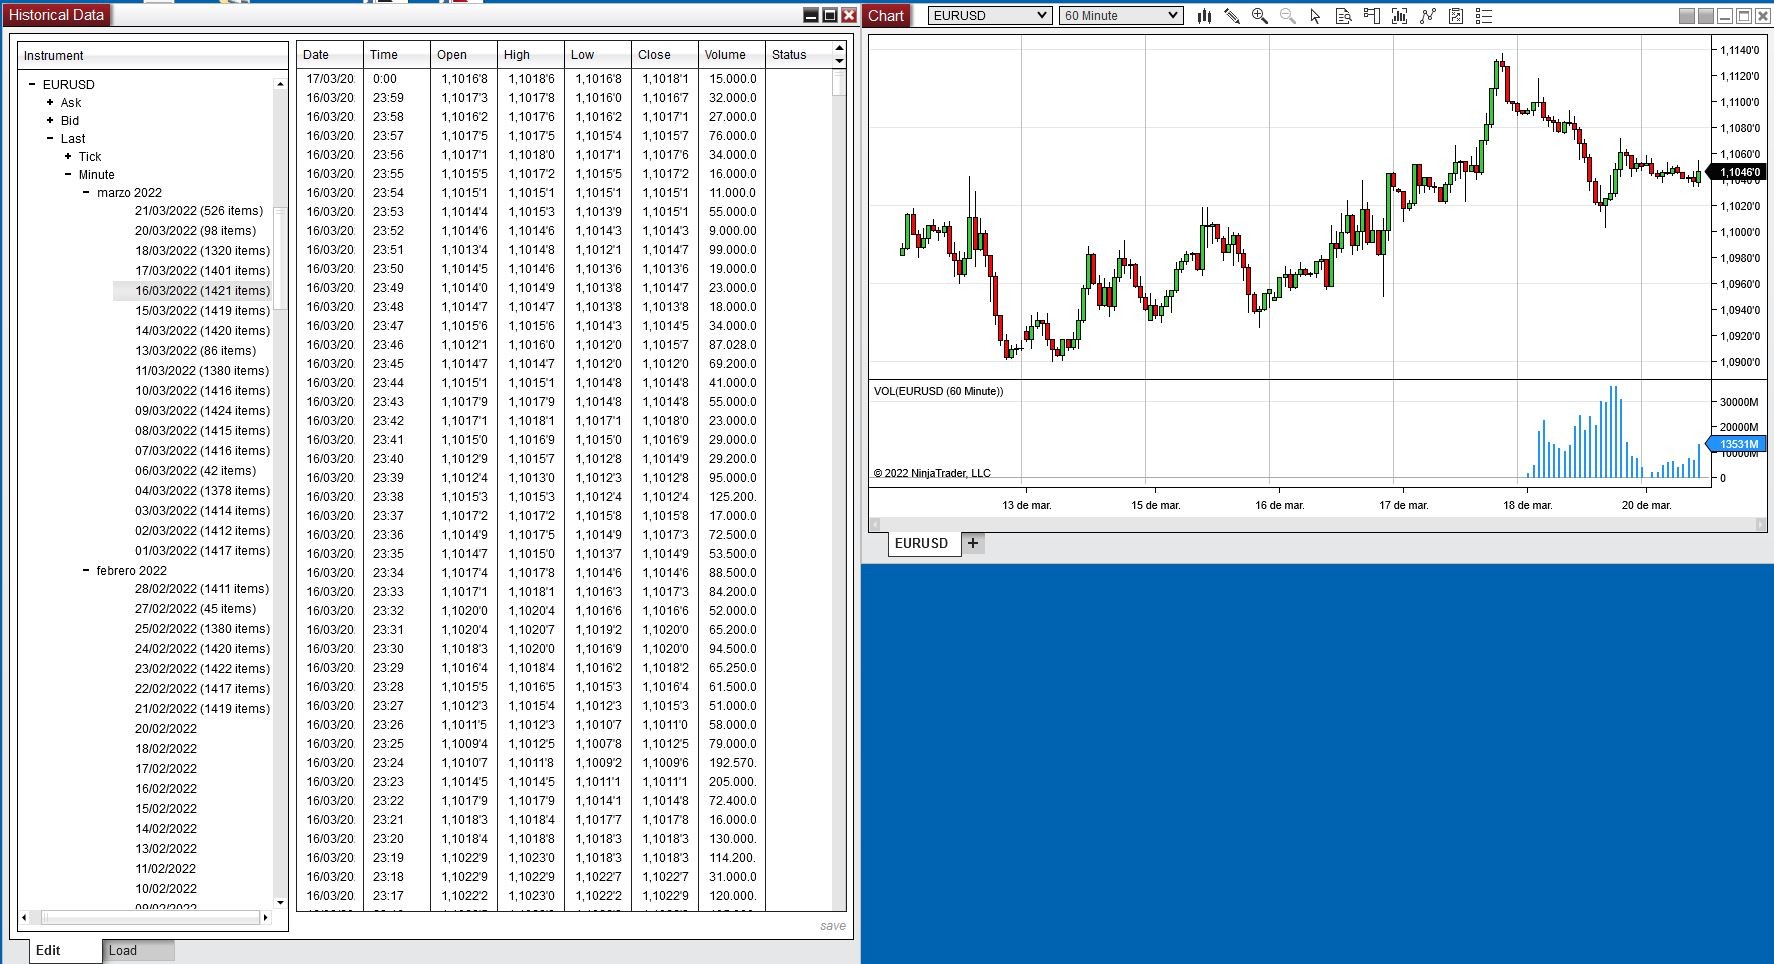Click the zoom in magnifier icon
The width and height of the screenshot is (1774, 964).
(x=1260, y=16)
